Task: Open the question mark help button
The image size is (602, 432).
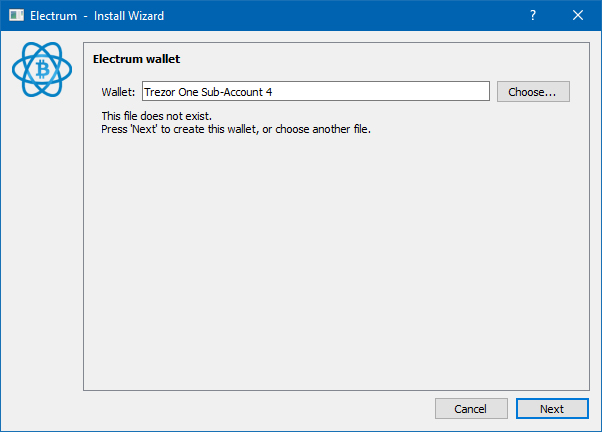Action: [533, 15]
